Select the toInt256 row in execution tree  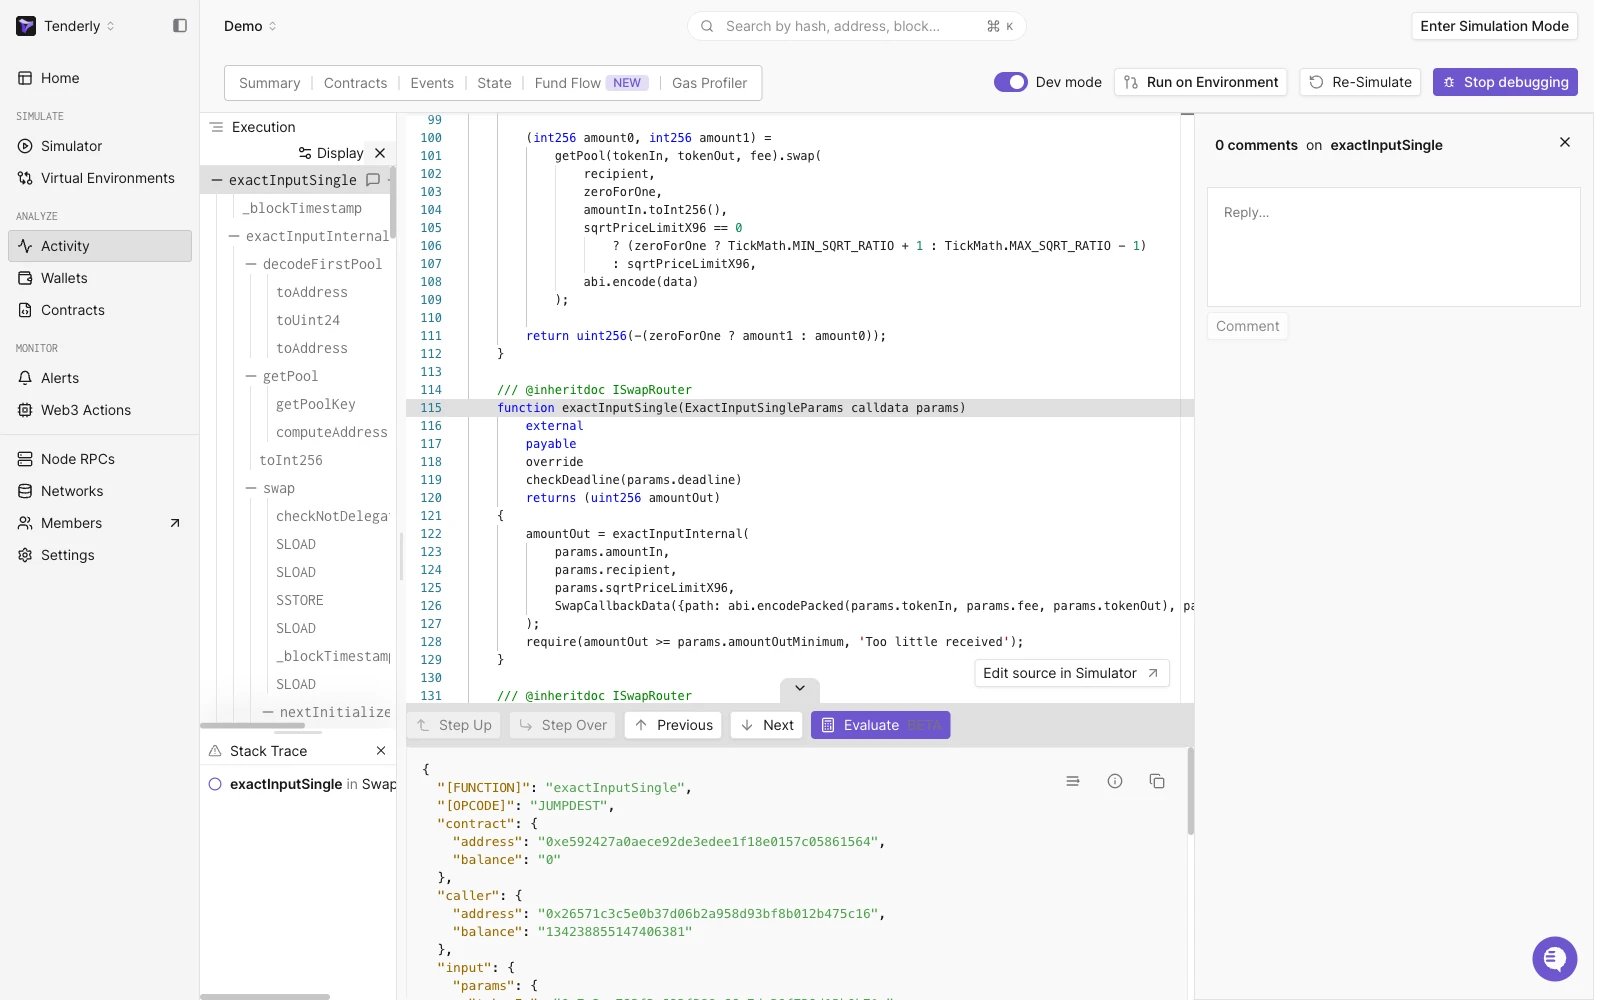click(x=291, y=460)
